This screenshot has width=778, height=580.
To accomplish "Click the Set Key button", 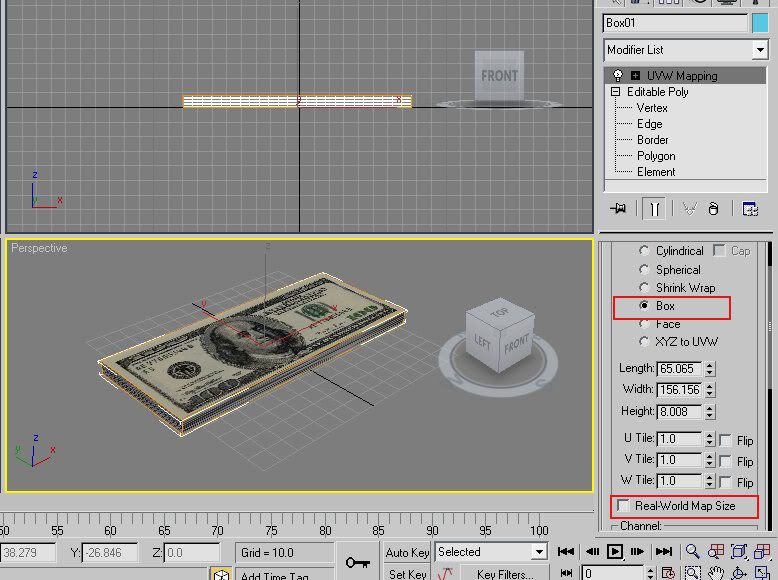I will tap(407, 574).
